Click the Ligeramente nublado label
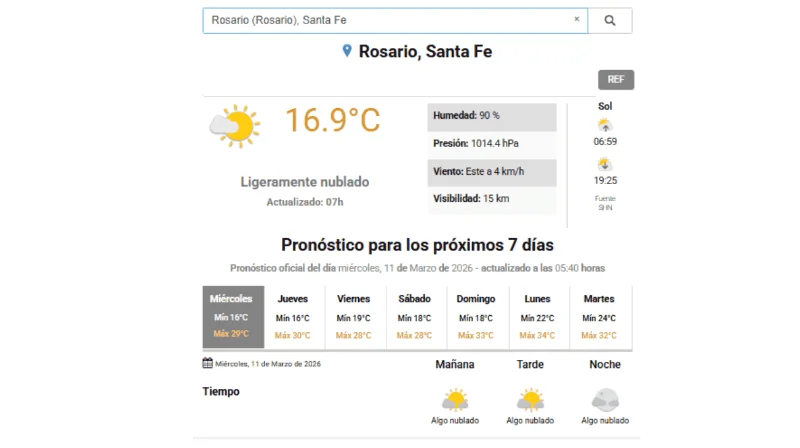The image size is (800, 448). [x=305, y=182]
